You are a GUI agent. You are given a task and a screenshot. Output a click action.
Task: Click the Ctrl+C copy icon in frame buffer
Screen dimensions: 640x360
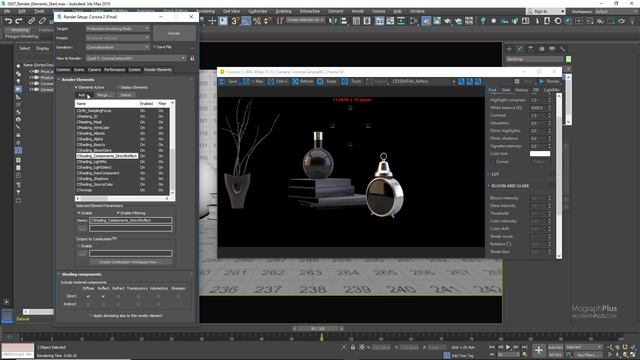coord(271,82)
